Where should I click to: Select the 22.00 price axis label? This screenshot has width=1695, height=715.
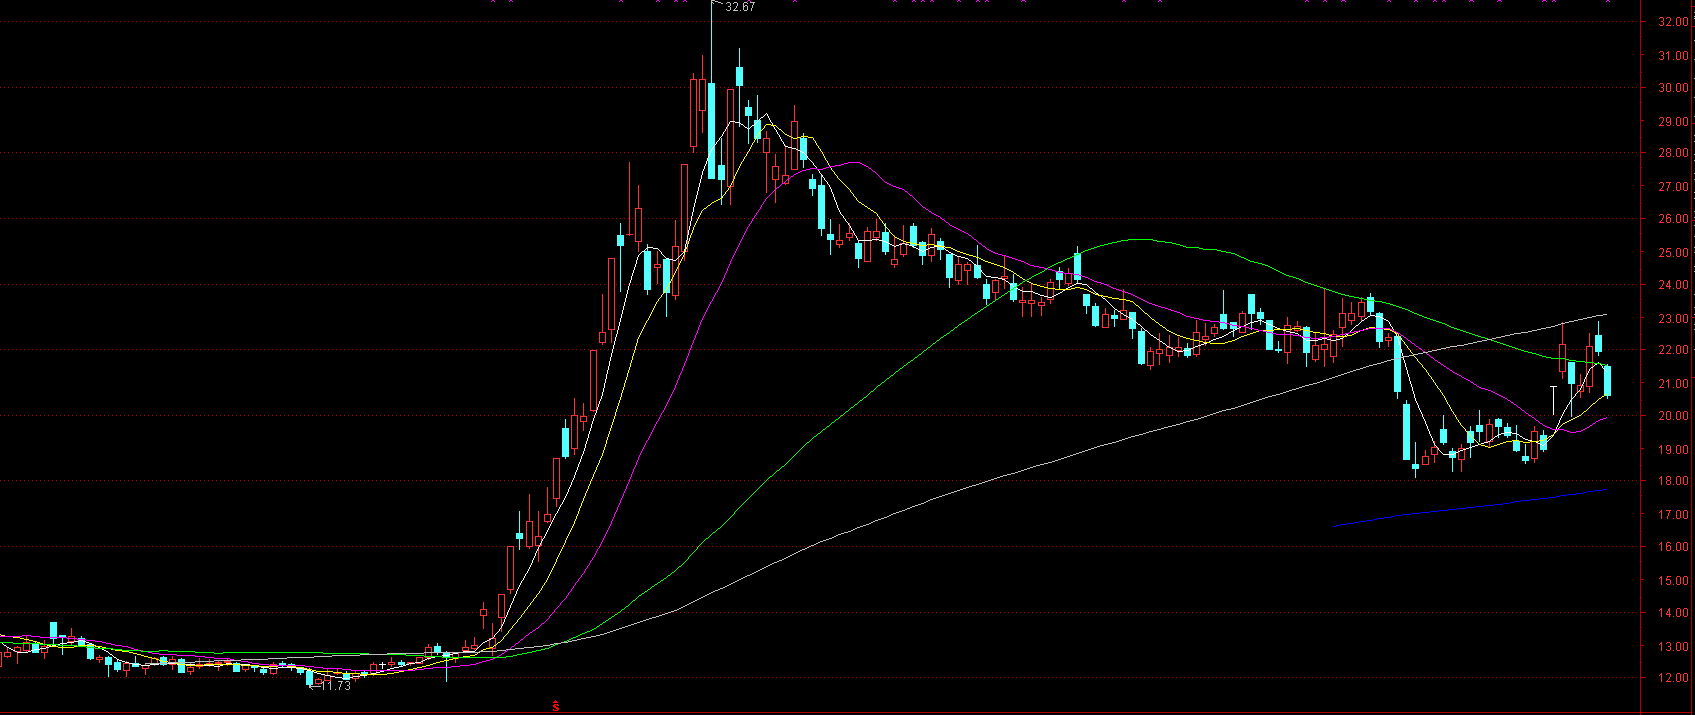[x=1673, y=351]
